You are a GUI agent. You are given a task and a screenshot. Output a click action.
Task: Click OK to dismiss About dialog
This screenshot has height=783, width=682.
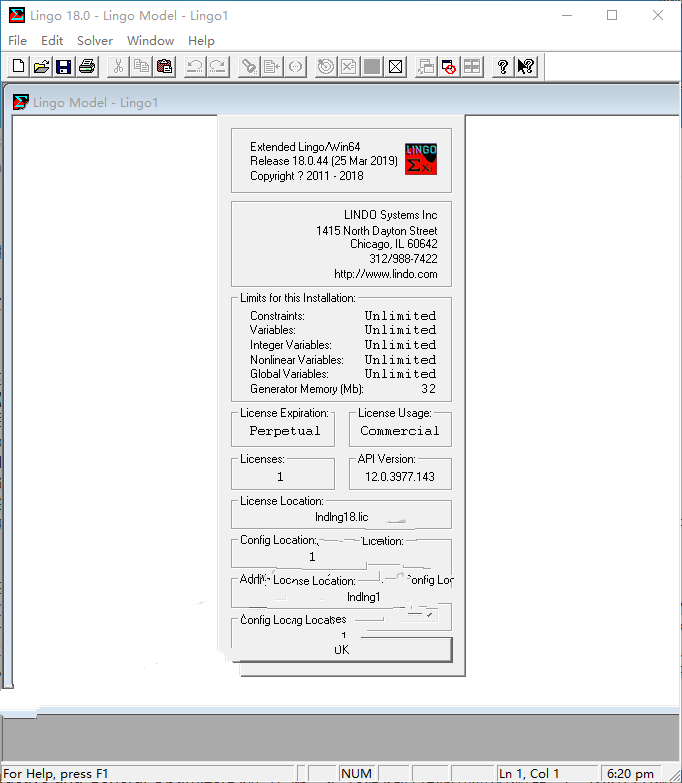342,650
